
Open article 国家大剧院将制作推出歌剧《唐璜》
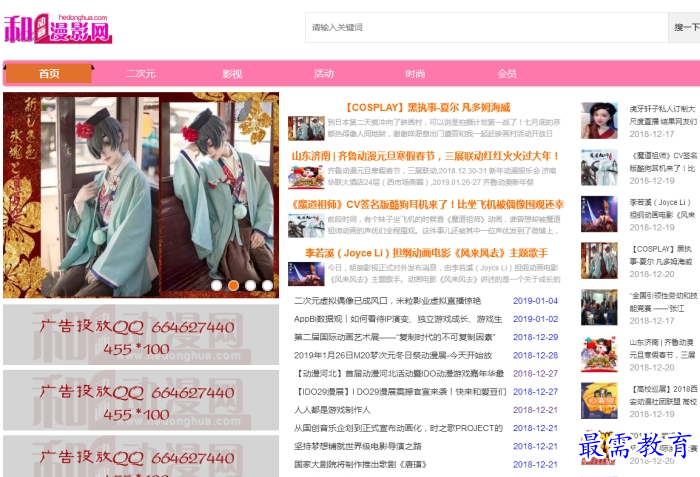pyautogui.click(x=360, y=464)
